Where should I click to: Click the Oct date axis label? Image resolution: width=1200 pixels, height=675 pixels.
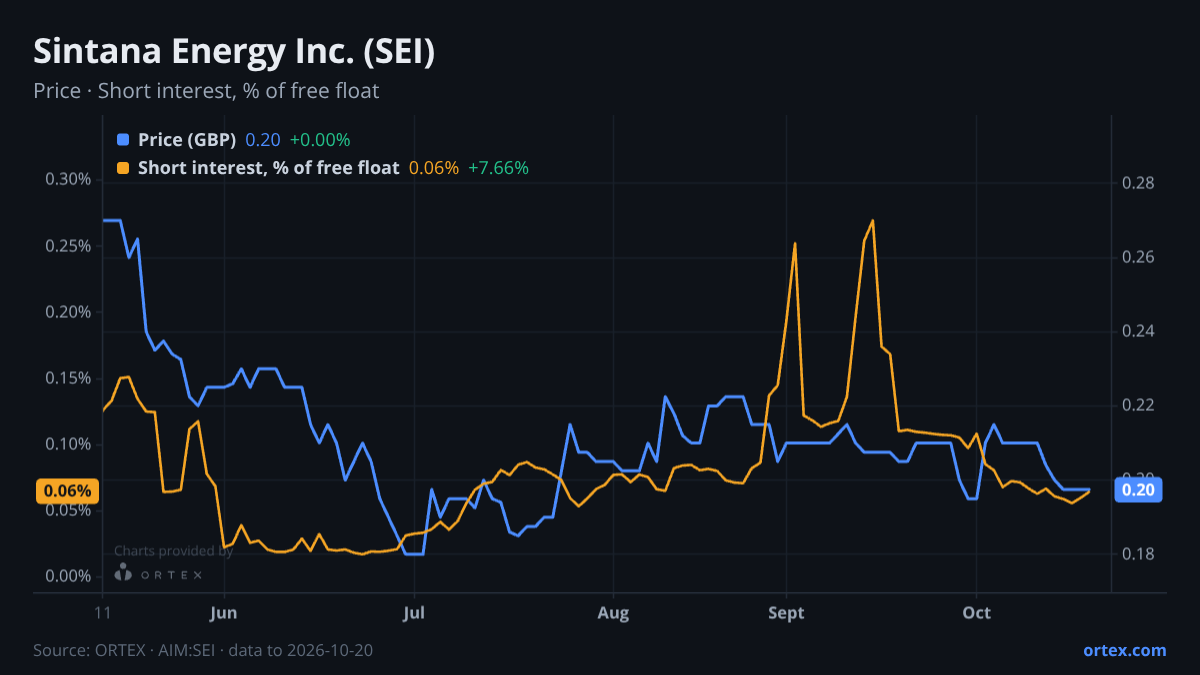pyautogui.click(x=976, y=613)
